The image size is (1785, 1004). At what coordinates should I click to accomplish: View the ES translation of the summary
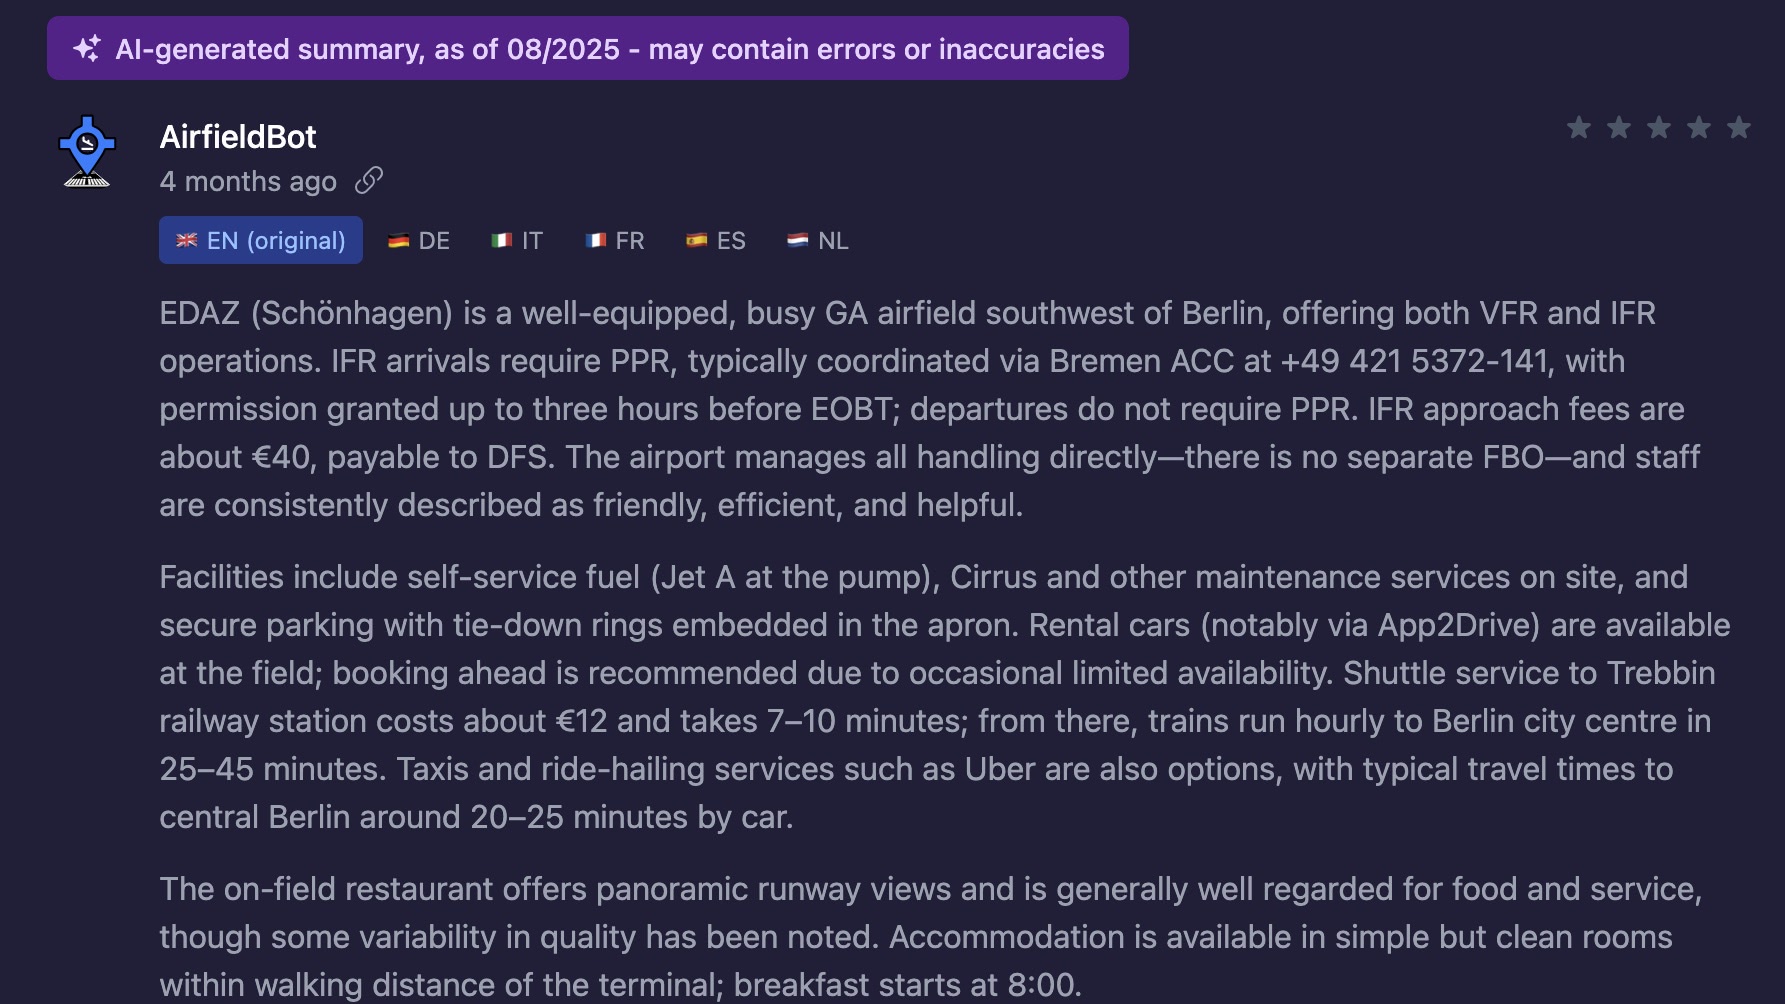(x=716, y=240)
